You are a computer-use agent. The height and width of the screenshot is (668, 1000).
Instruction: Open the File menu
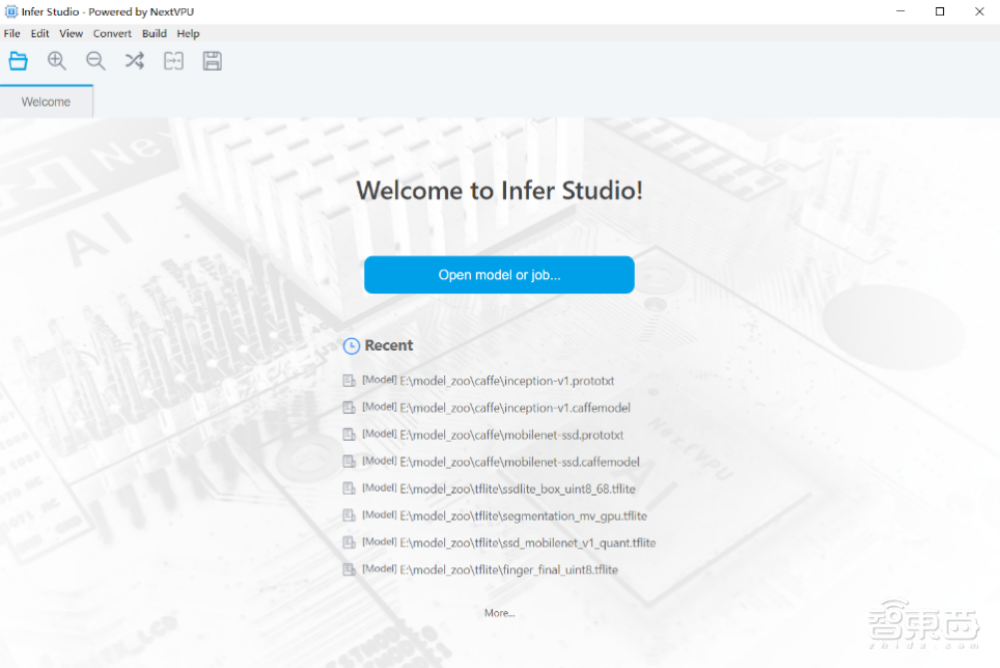click(12, 33)
